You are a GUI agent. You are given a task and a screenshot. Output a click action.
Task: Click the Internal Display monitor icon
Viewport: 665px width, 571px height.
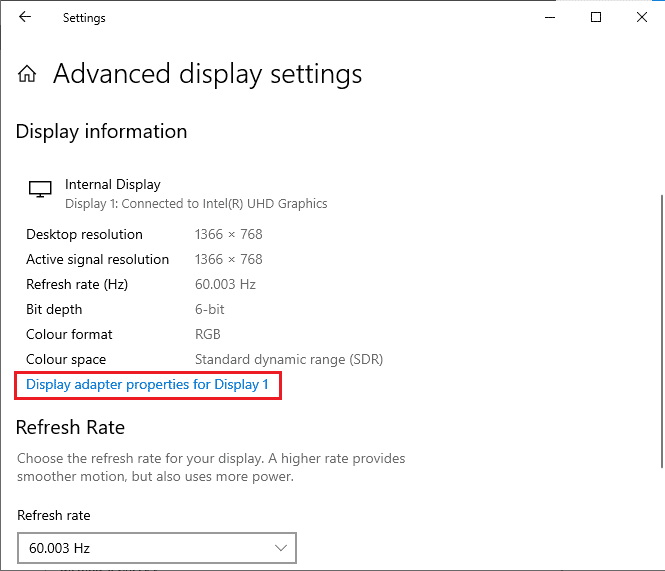(x=40, y=189)
